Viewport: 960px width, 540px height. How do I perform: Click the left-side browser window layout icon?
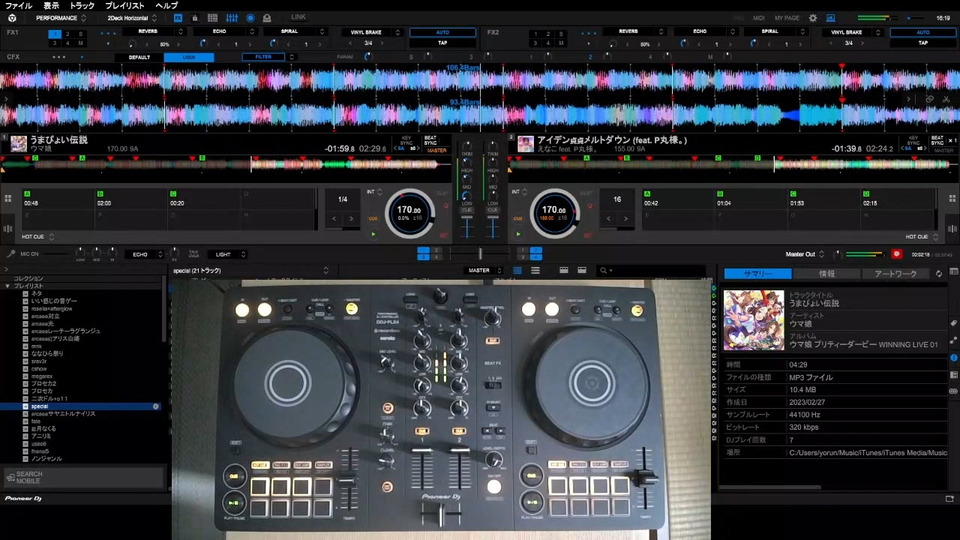pyautogui.click(x=564, y=270)
